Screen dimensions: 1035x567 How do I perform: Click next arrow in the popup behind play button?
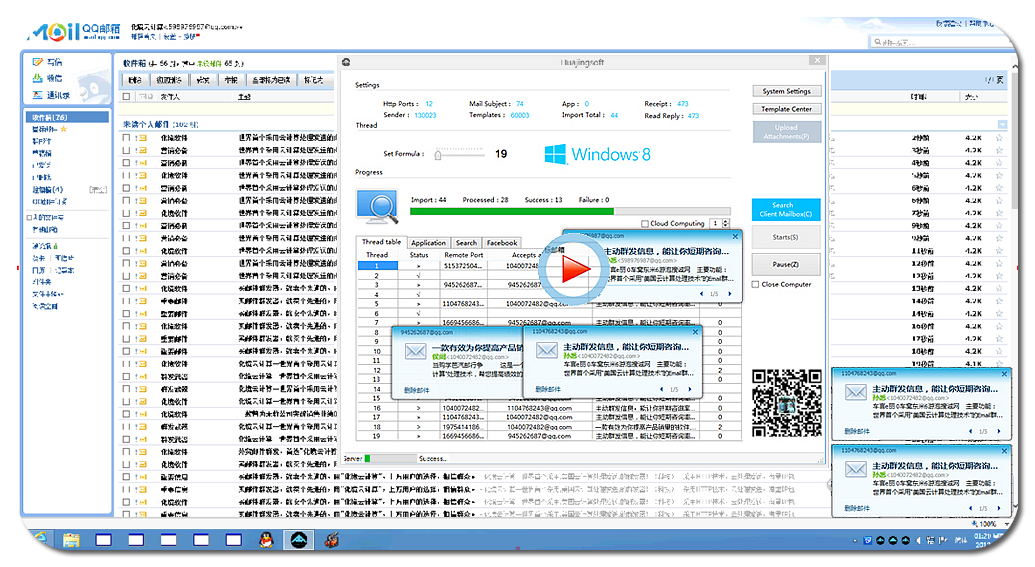729,294
